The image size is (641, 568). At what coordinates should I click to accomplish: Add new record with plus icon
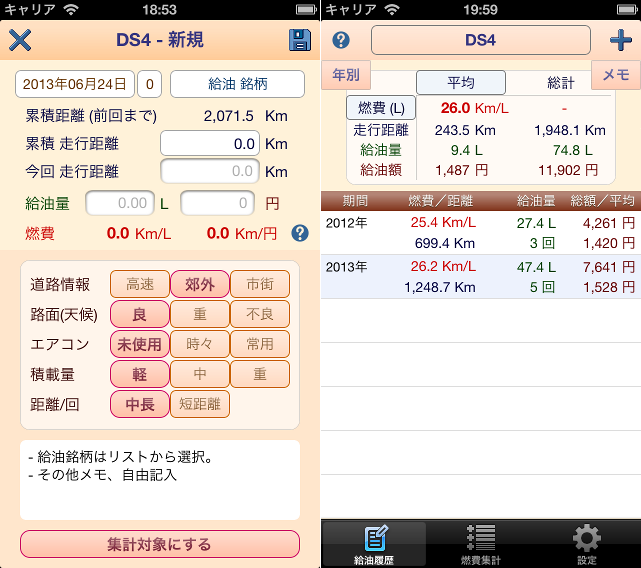click(x=621, y=41)
